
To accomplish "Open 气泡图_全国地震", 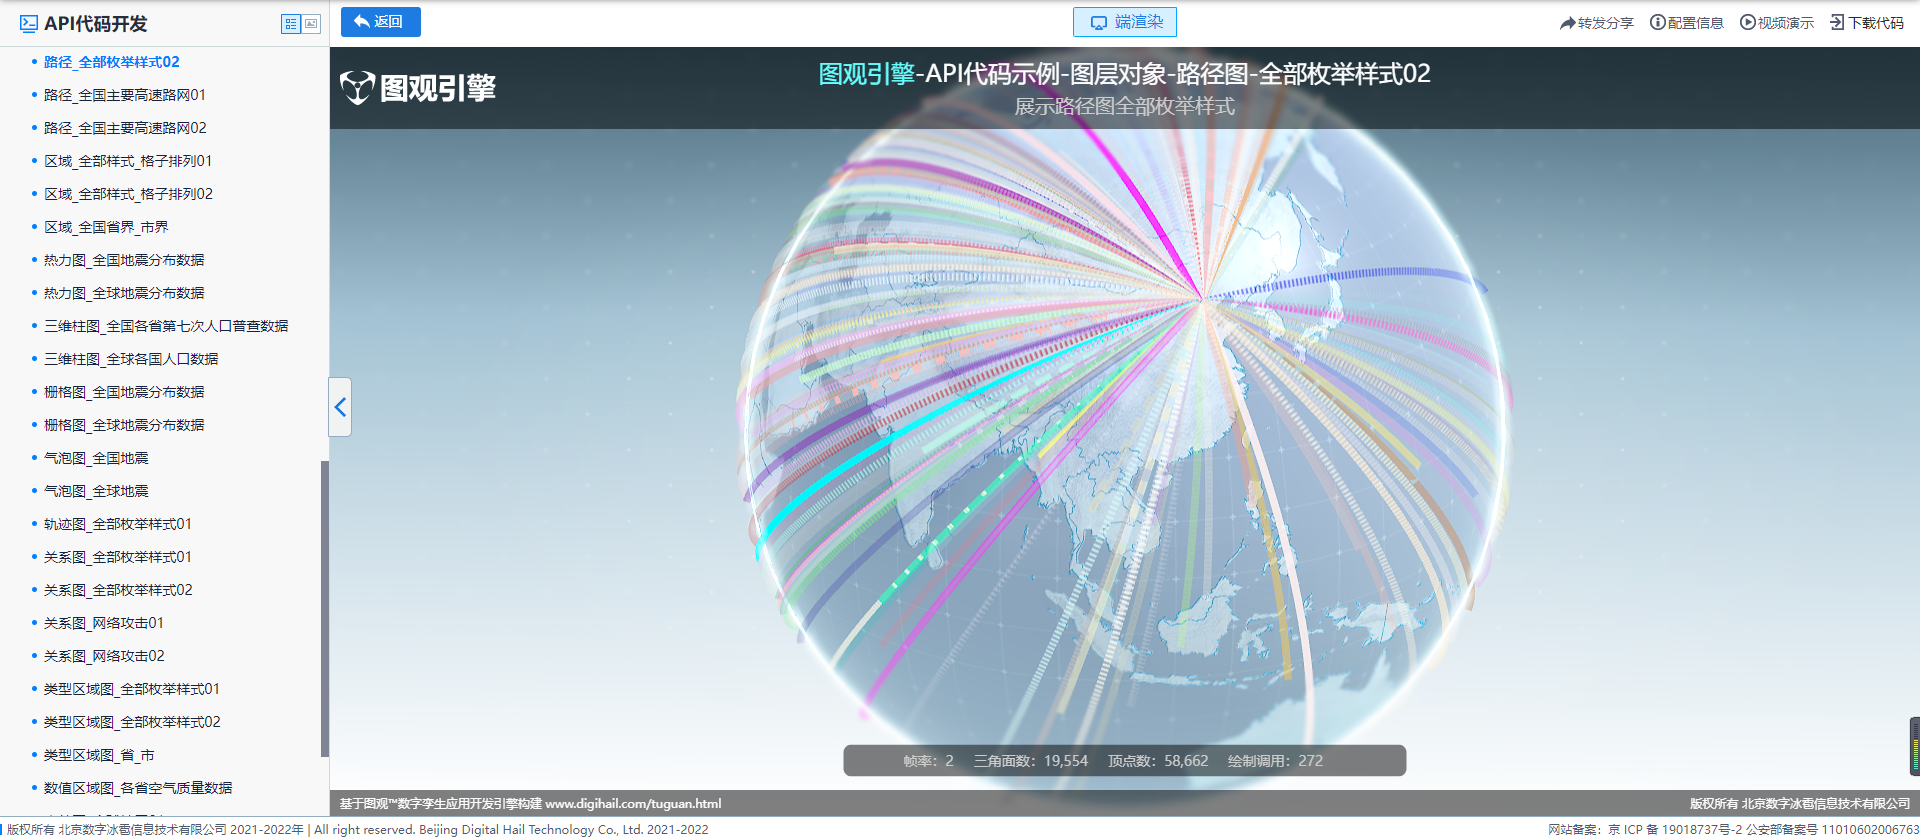I will [x=96, y=458].
